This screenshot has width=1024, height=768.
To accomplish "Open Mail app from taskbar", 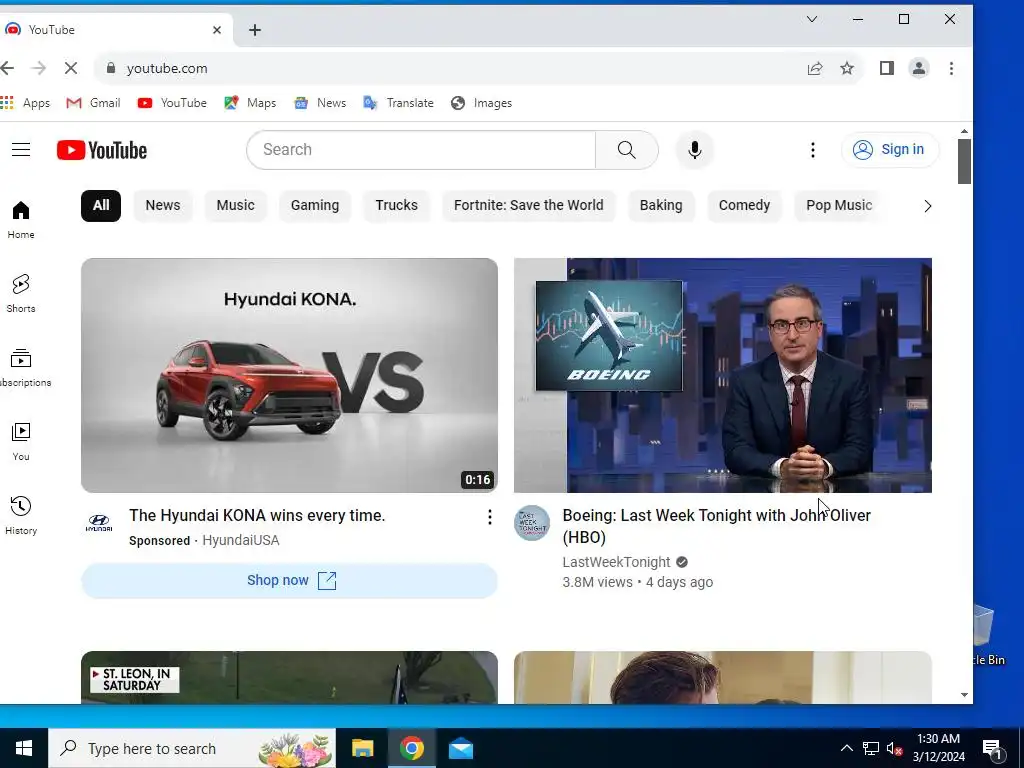I will pos(461,748).
